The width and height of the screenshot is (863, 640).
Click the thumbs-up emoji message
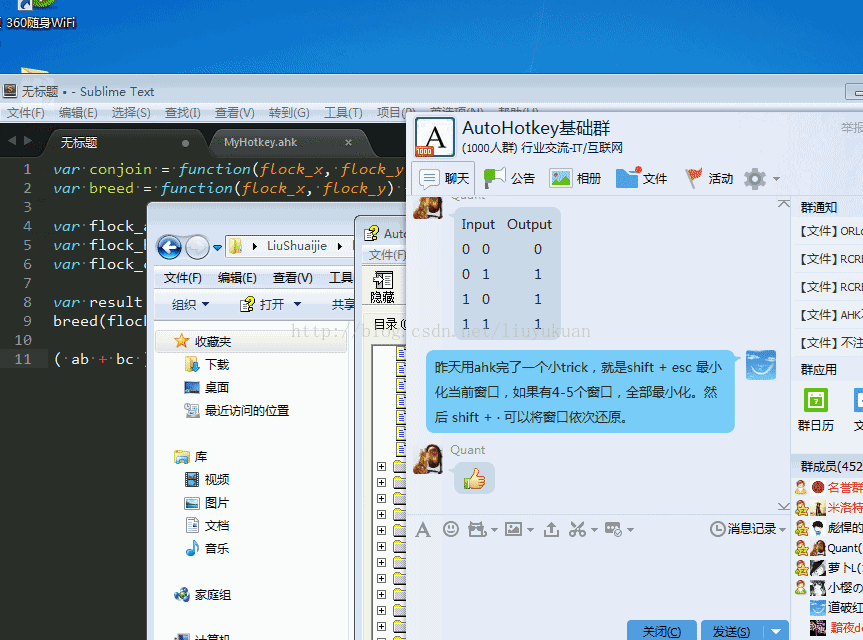(474, 478)
